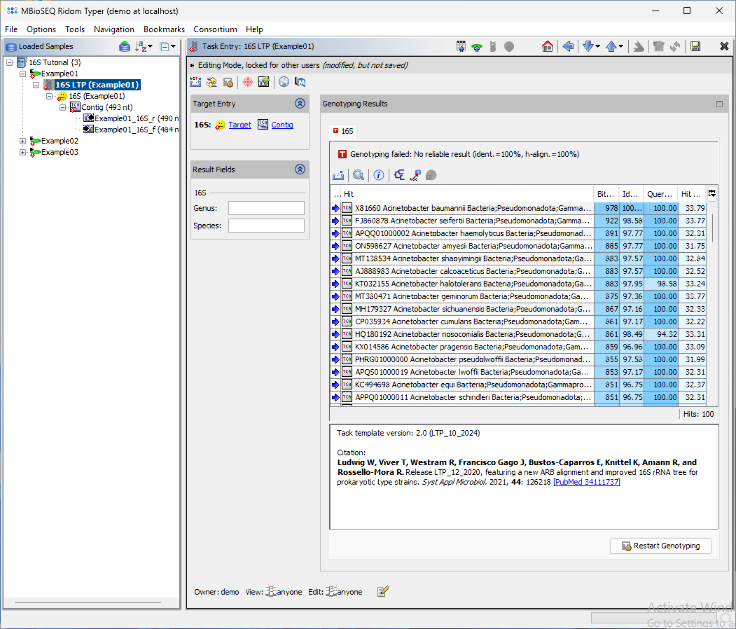Click the gray disabled round icon above hits table
This screenshot has height=629, width=736.
click(431, 175)
